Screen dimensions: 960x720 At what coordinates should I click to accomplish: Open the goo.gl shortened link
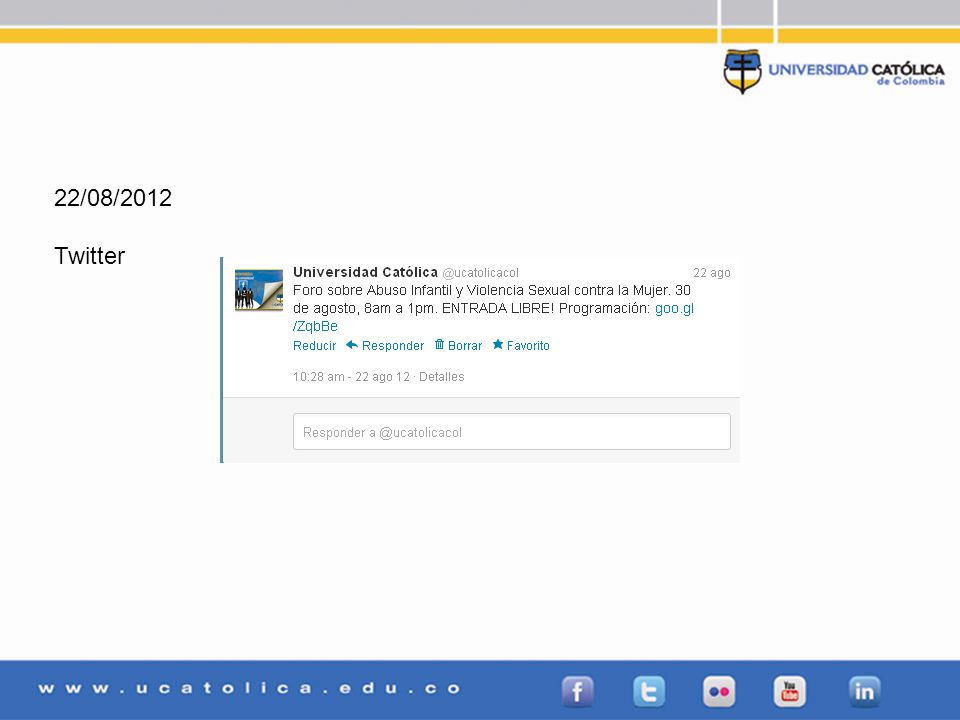(674, 308)
